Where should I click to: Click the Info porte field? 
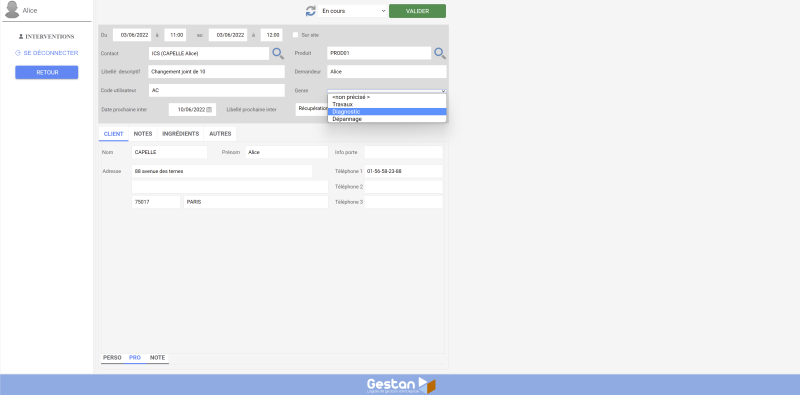pyautogui.click(x=404, y=152)
